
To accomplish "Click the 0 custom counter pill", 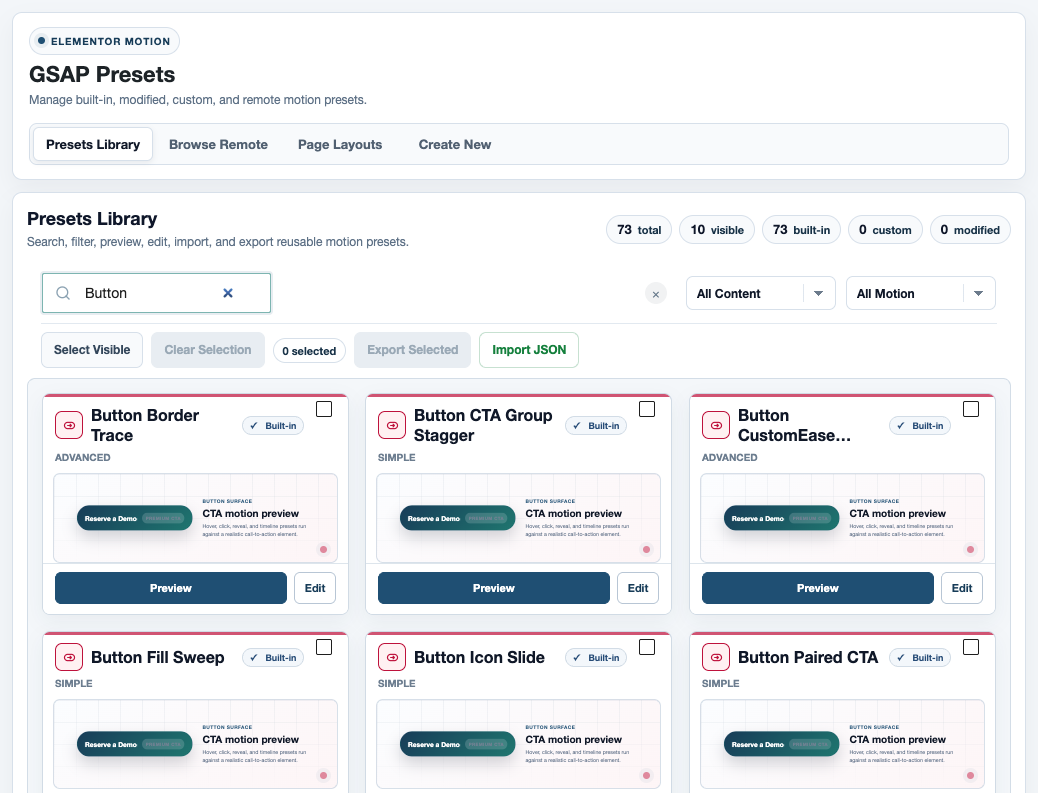I will click(x=885, y=230).
